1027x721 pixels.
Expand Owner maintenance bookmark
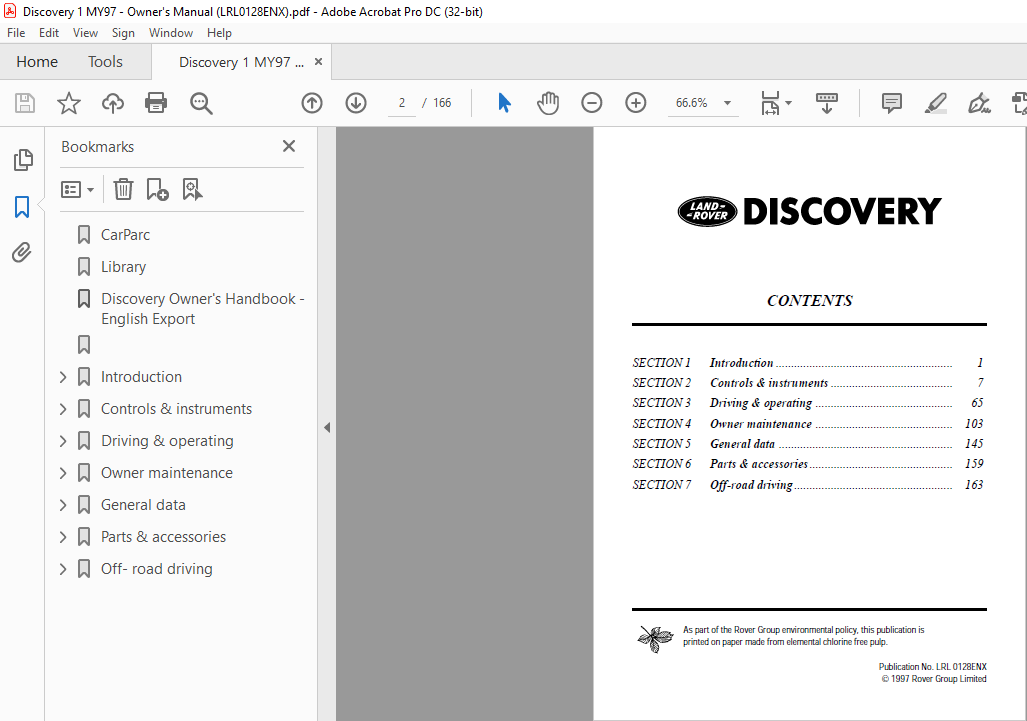point(63,473)
